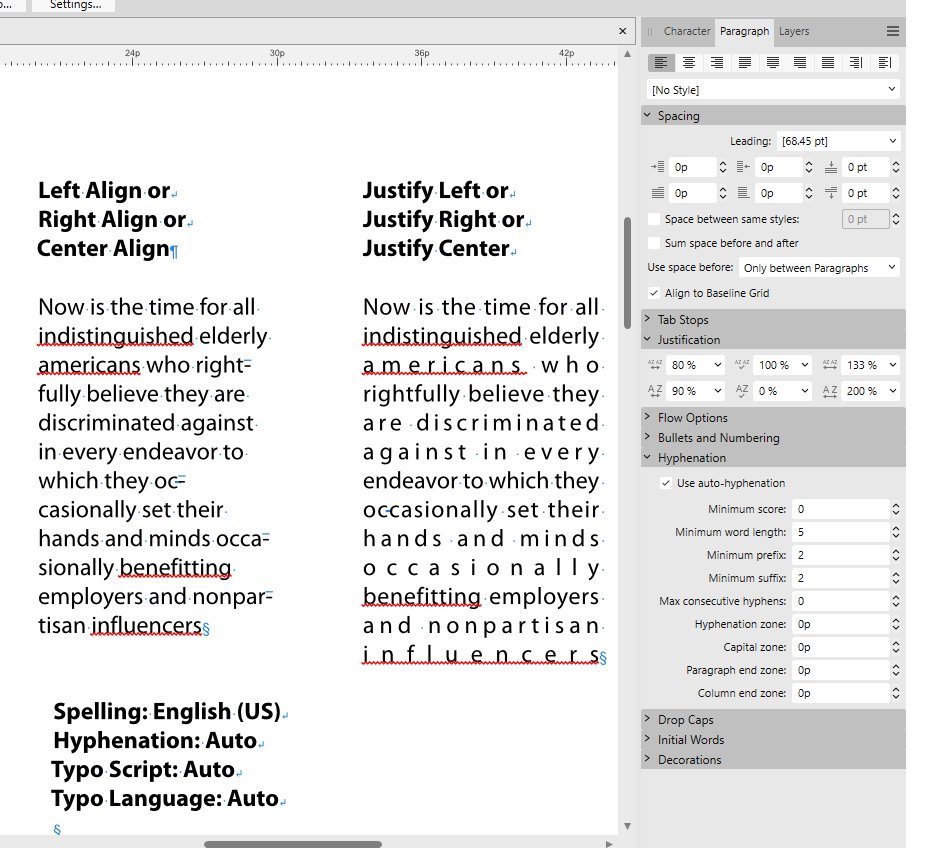Enable Space between same styles checkbox
The image size is (926, 848).
pyautogui.click(x=654, y=219)
